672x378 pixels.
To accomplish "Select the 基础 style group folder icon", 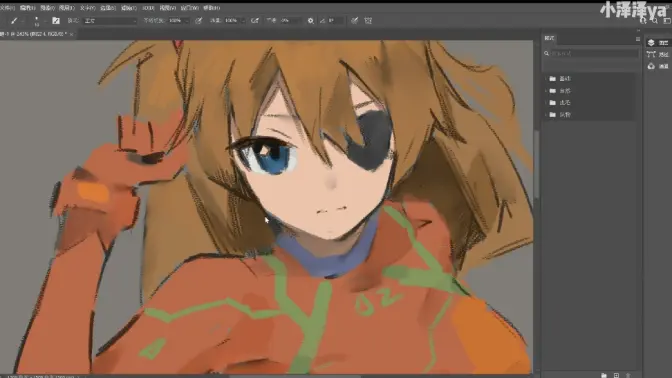I will tap(552, 79).
